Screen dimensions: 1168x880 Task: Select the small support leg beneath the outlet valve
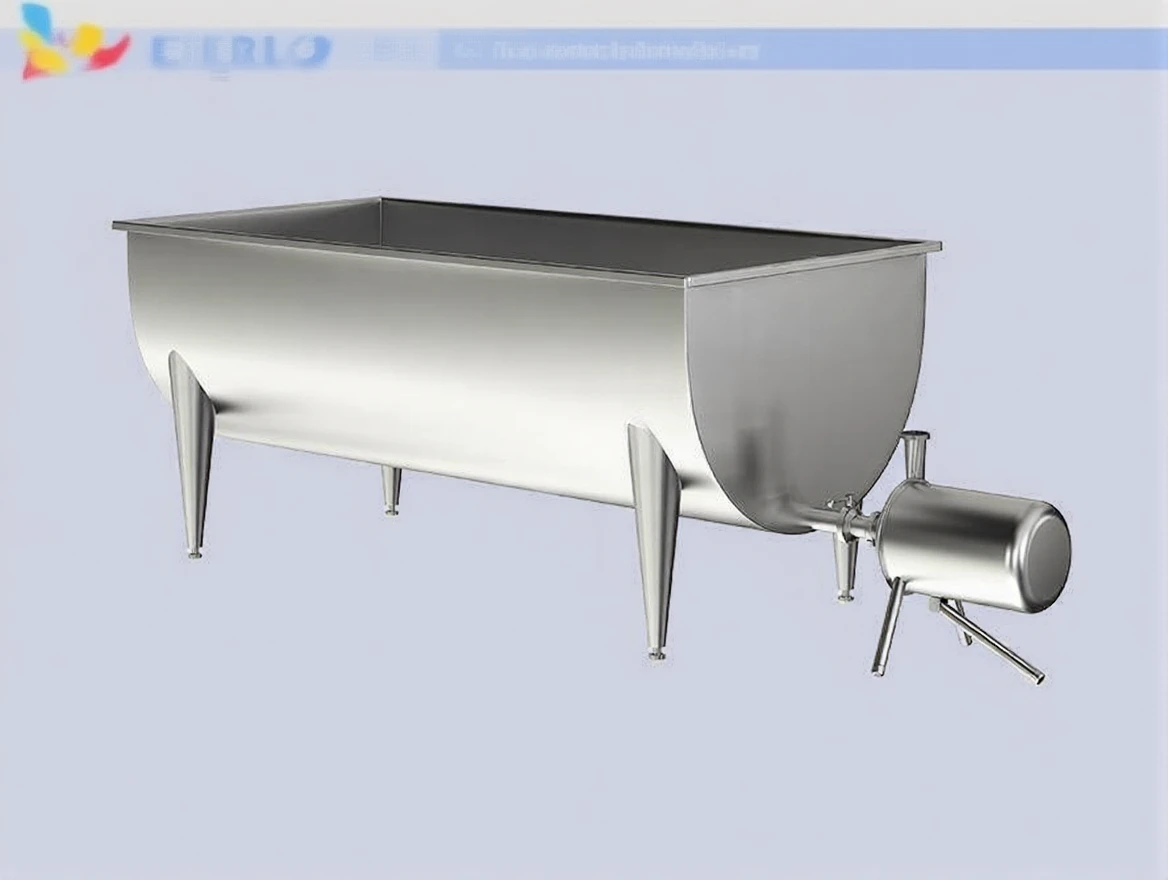point(846,570)
